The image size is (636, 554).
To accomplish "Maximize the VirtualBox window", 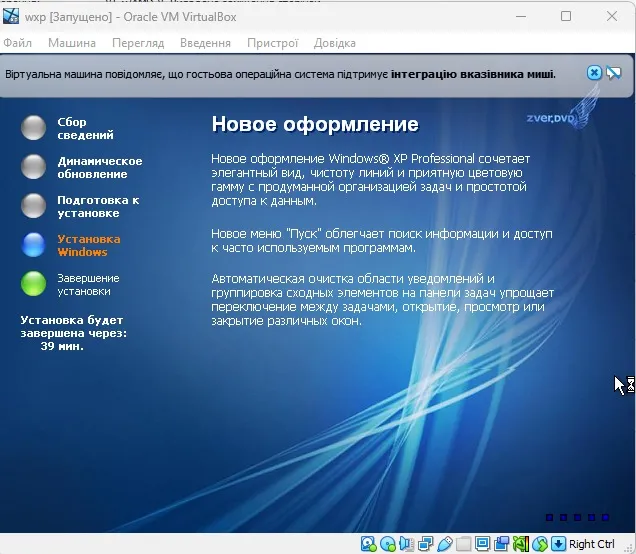I will tap(566, 17).
